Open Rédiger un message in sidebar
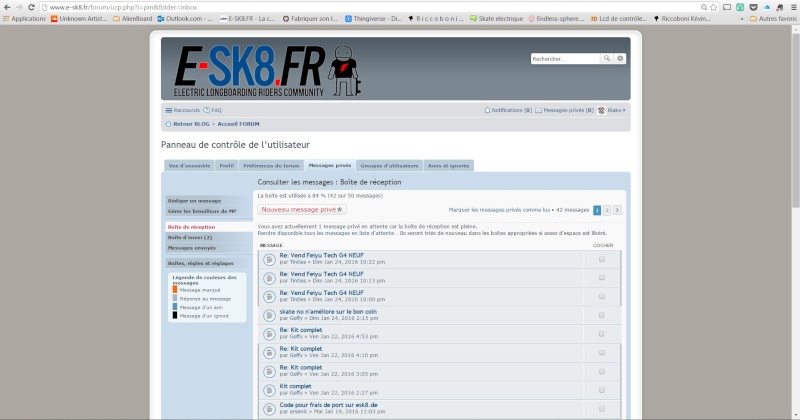This screenshot has height=420, width=800. 208,201
